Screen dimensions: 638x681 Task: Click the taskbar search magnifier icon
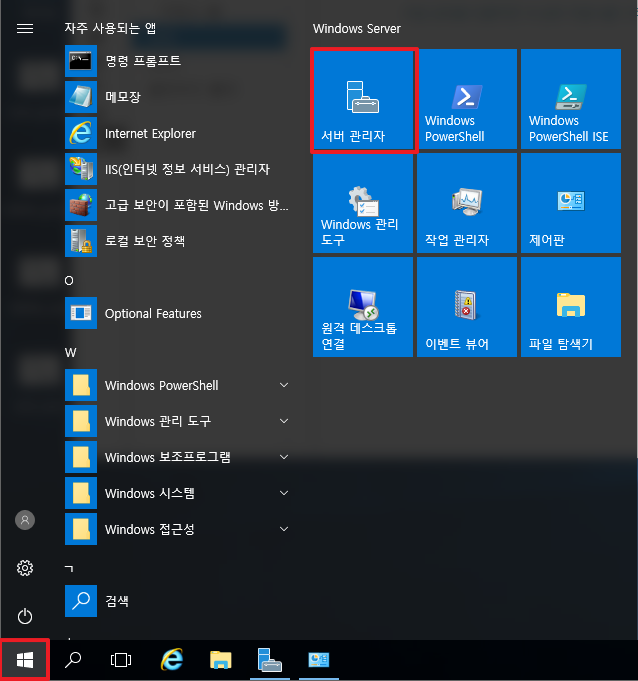[x=73, y=660]
